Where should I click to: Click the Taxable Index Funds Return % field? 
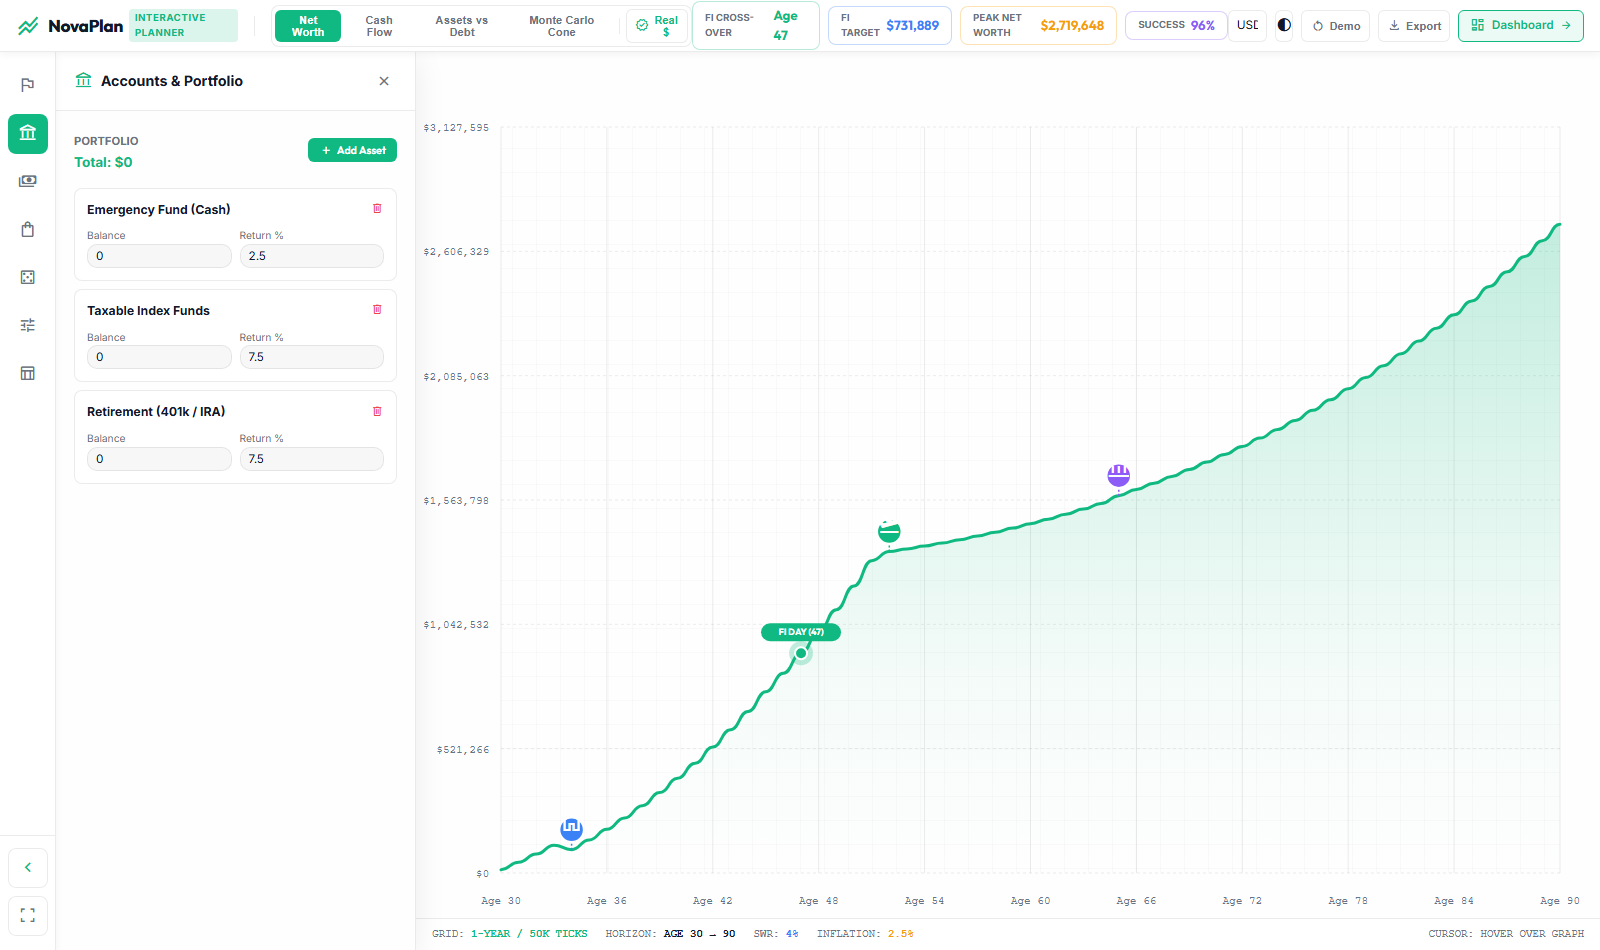[x=311, y=357]
